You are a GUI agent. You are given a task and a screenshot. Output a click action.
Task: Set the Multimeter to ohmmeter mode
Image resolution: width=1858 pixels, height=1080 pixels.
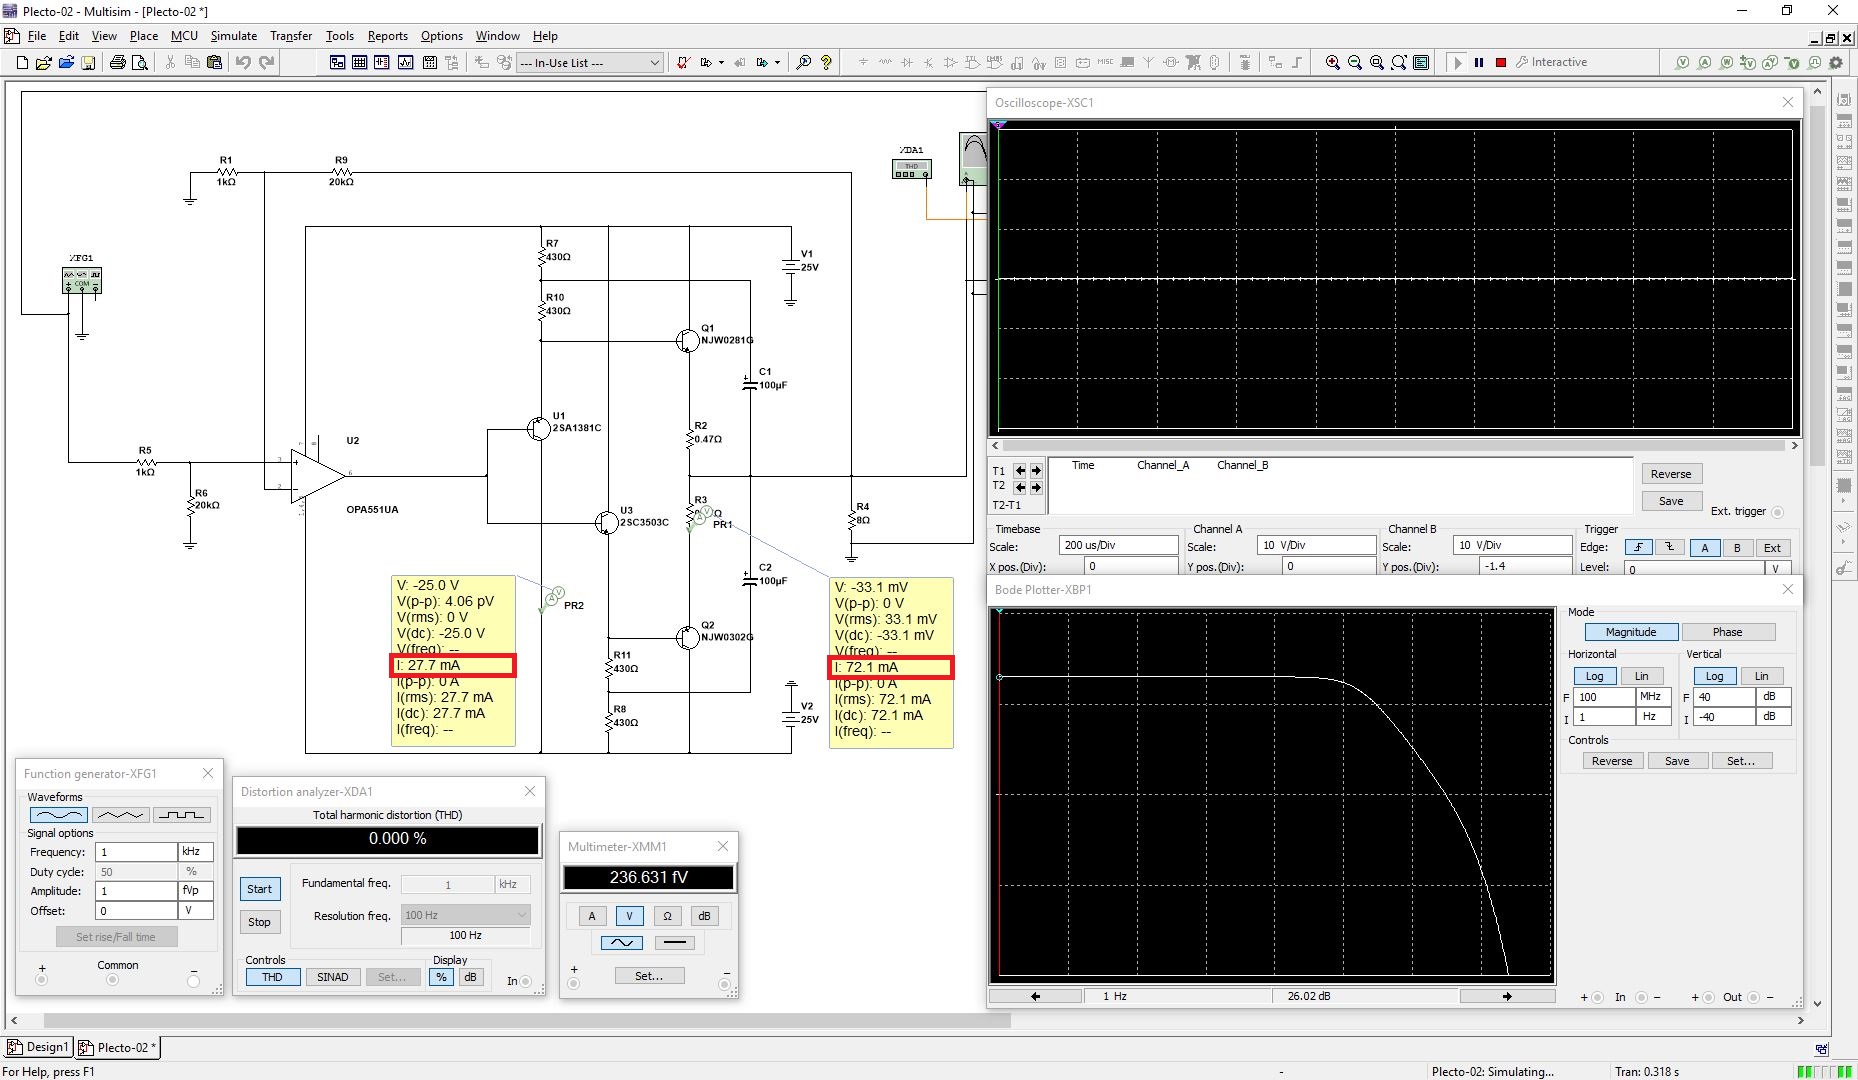point(667,916)
